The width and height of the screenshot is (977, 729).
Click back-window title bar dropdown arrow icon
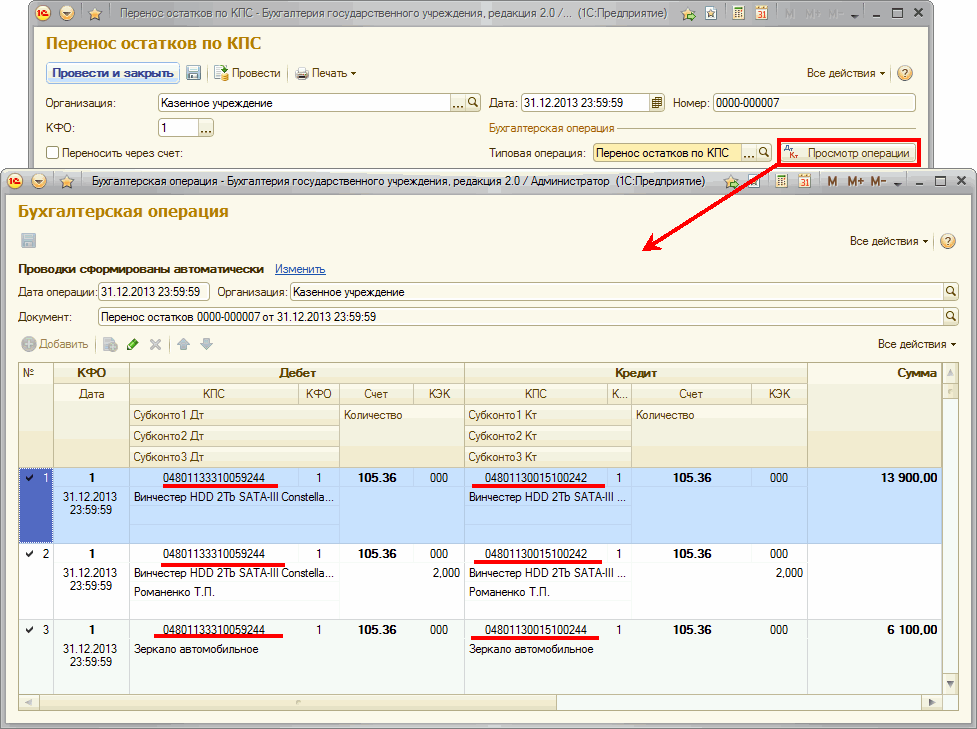click(67, 13)
